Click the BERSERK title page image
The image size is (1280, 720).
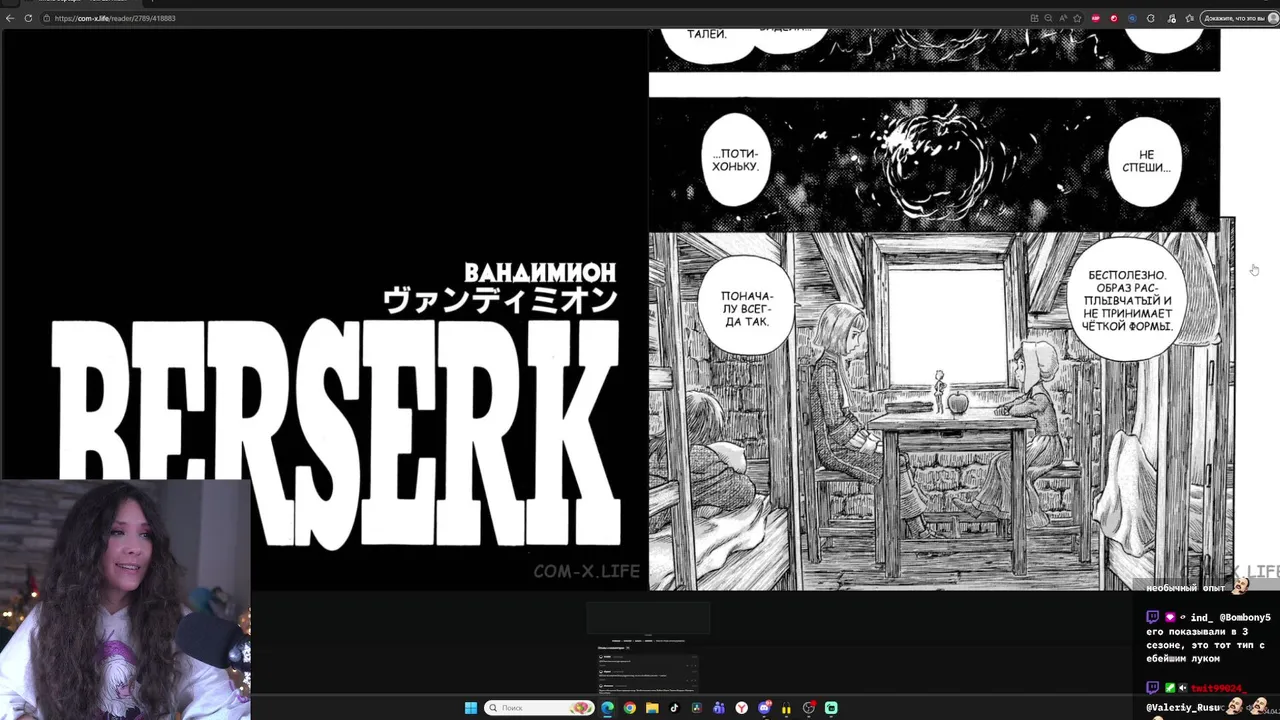click(324, 310)
